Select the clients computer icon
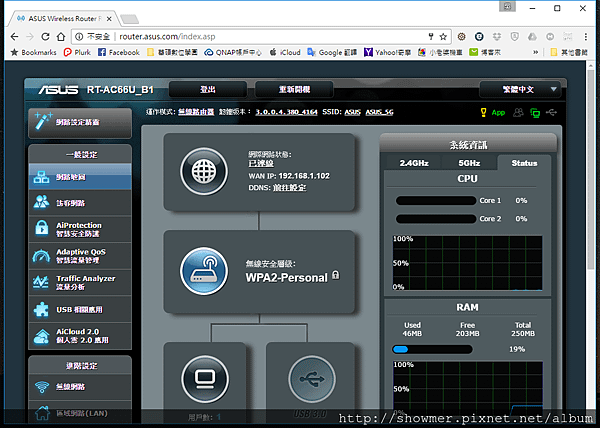The image size is (600, 428). (205, 379)
